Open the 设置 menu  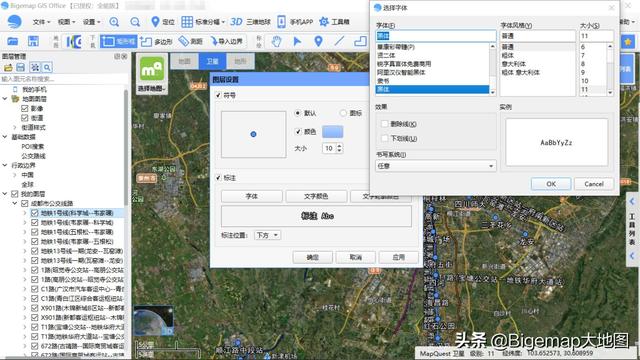click(x=91, y=22)
